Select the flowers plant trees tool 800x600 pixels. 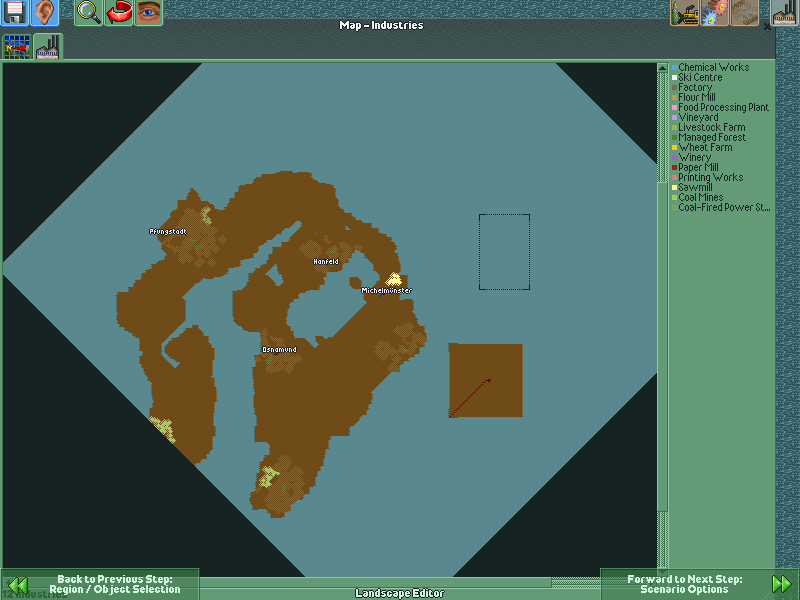715,12
